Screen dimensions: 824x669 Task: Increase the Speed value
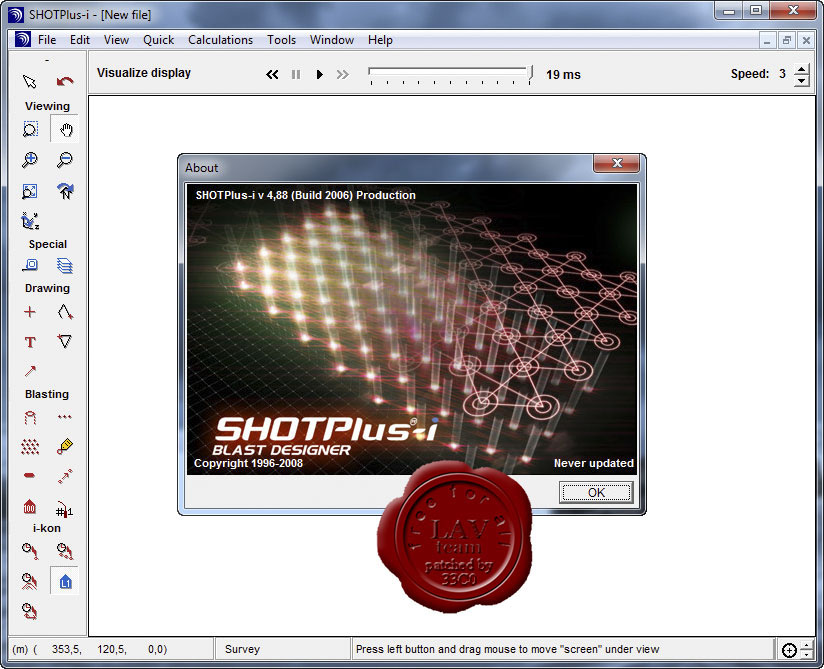[x=801, y=69]
